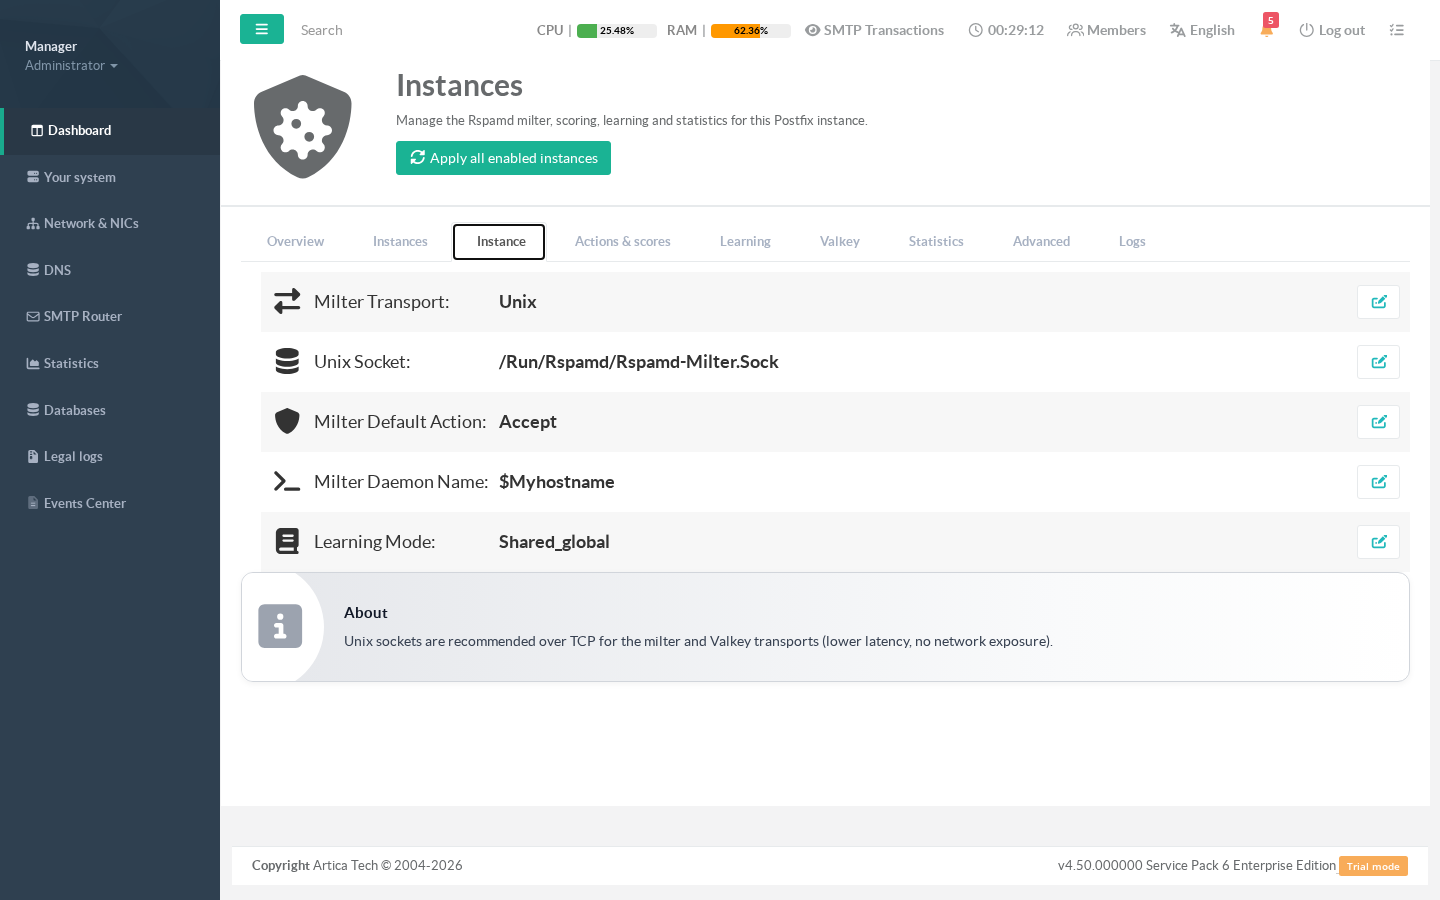Click Apply all enabled instances button
The image size is (1440, 900).
point(503,158)
